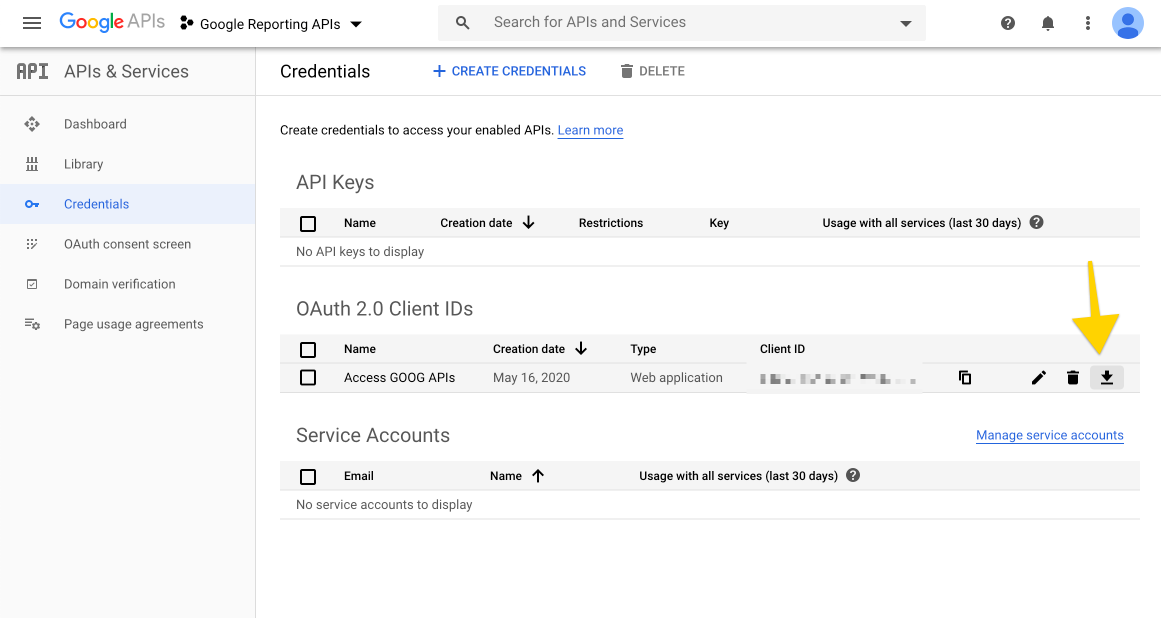Sort API Keys by Creation date arrow
Viewport: 1161px width, 618px height.
[x=529, y=223]
